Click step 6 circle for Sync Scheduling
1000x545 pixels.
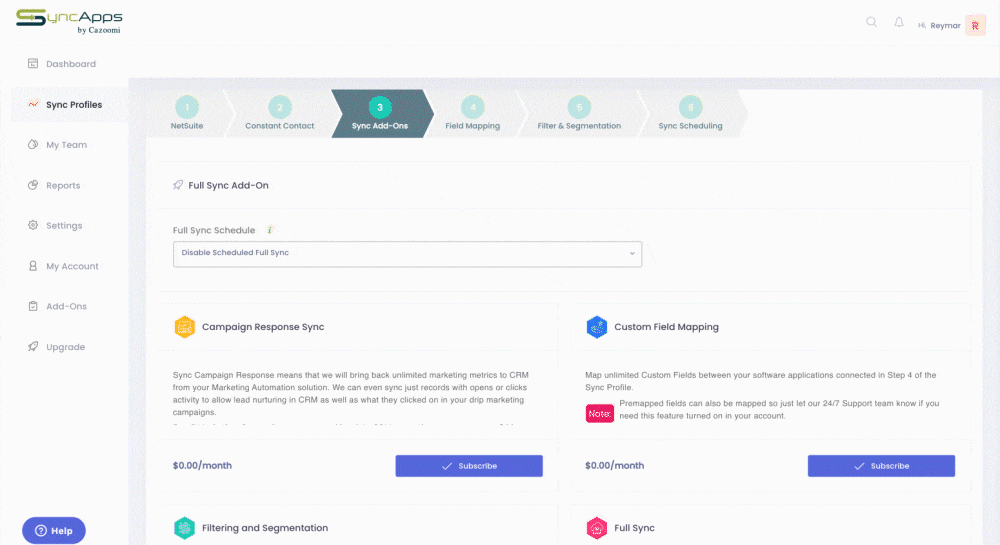click(x=690, y=107)
